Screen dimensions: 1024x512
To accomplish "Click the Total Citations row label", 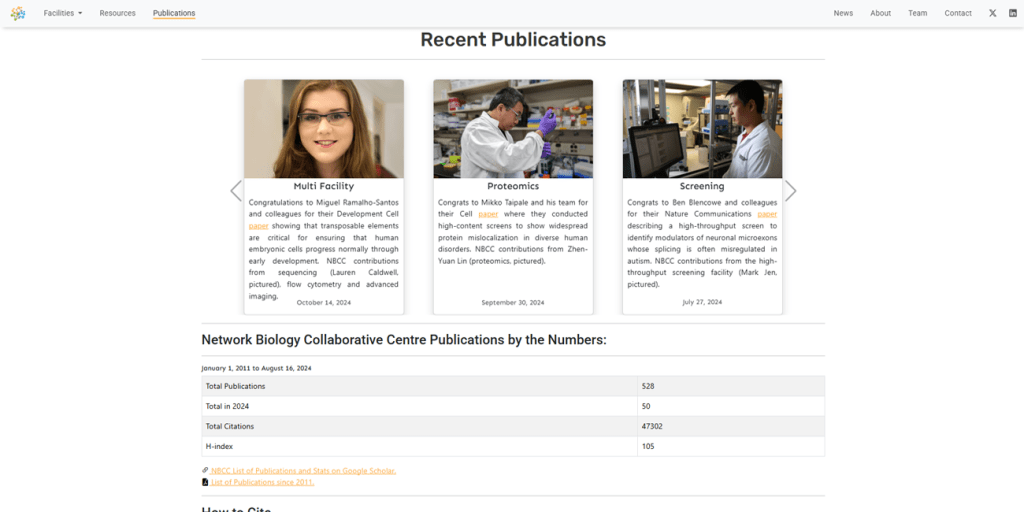I will (230, 426).
